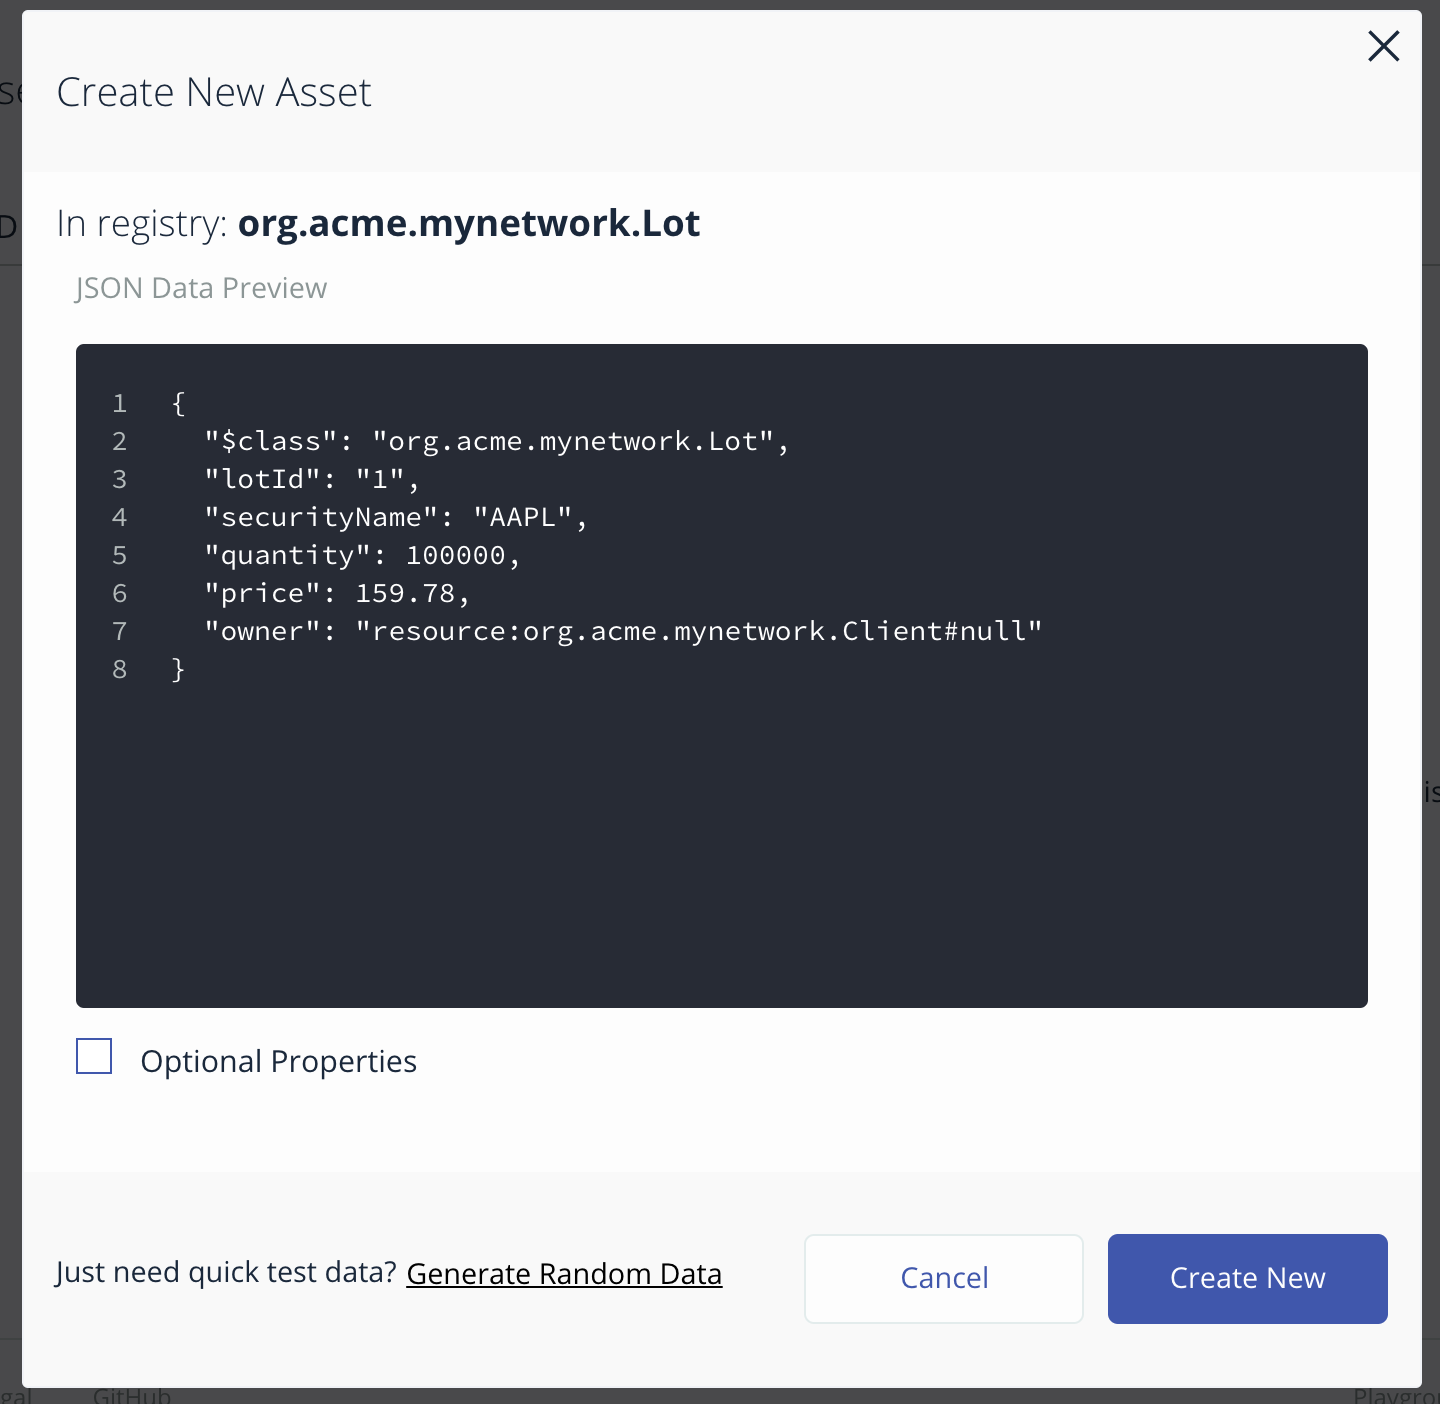Place cursor on the "$class" JSON line
Screen dimensions: 1440x1404
click(x=496, y=442)
